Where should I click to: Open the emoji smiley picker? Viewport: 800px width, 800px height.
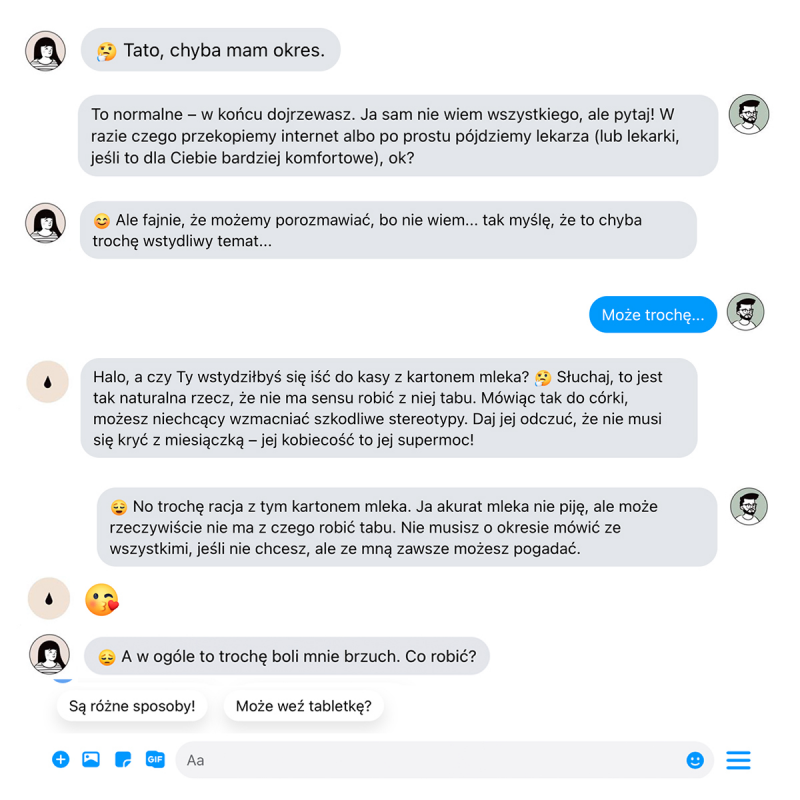click(x=695, y=761)
